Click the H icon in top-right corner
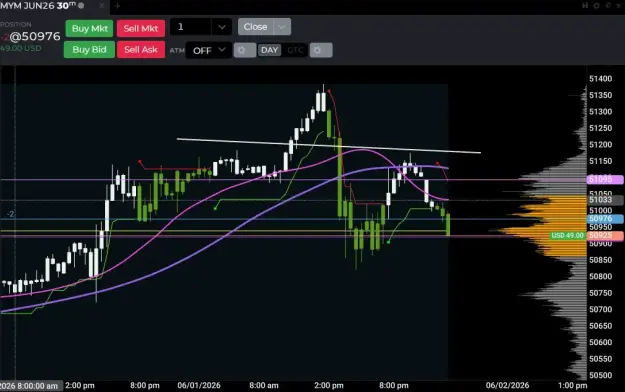 [x=585, y=6]
